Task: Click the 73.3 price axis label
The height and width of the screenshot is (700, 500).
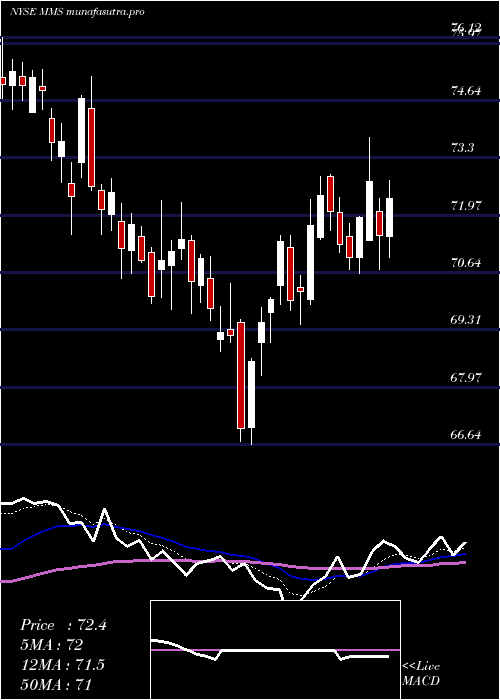Action: [x=463, y=148]
